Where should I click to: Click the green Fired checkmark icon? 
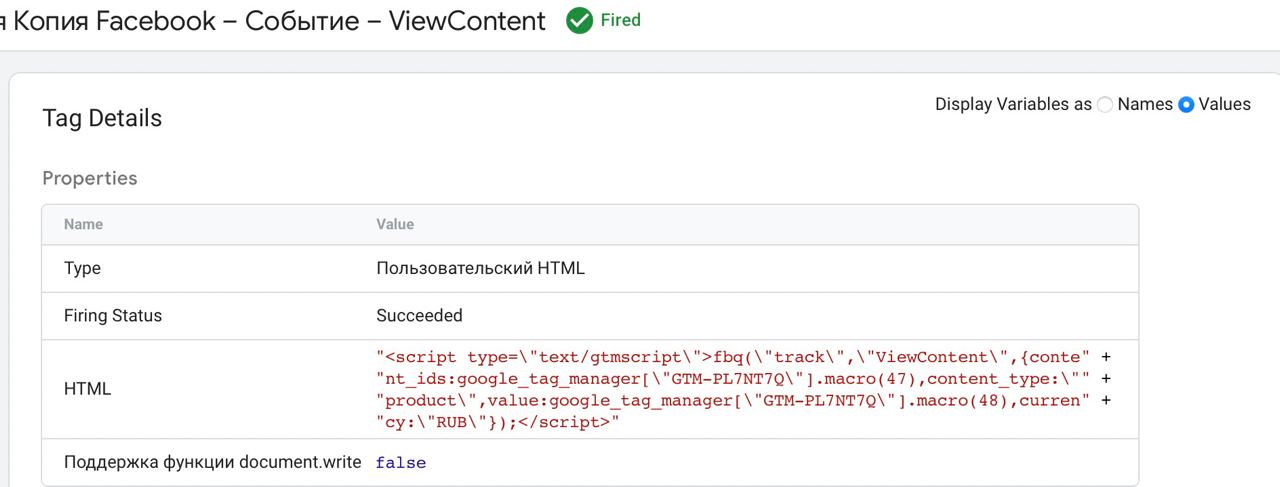[579, 21]
